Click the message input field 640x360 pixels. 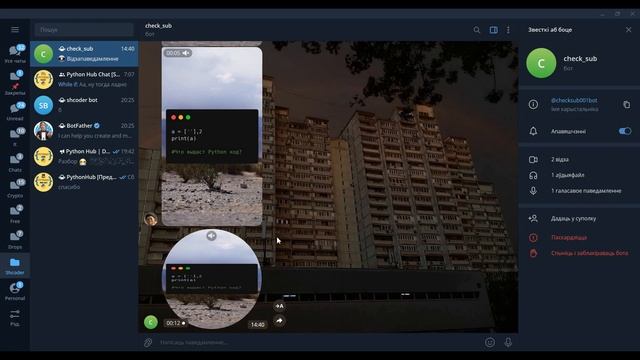(318, 342)
